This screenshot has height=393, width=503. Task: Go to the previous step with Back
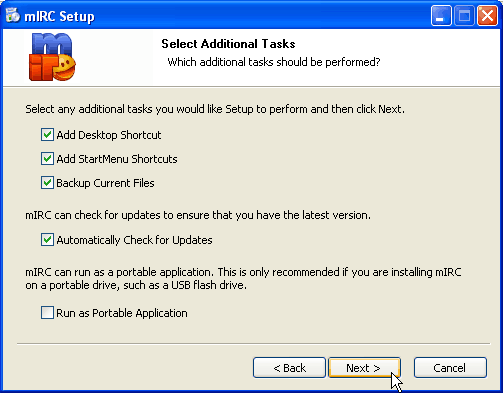[289, 368]
